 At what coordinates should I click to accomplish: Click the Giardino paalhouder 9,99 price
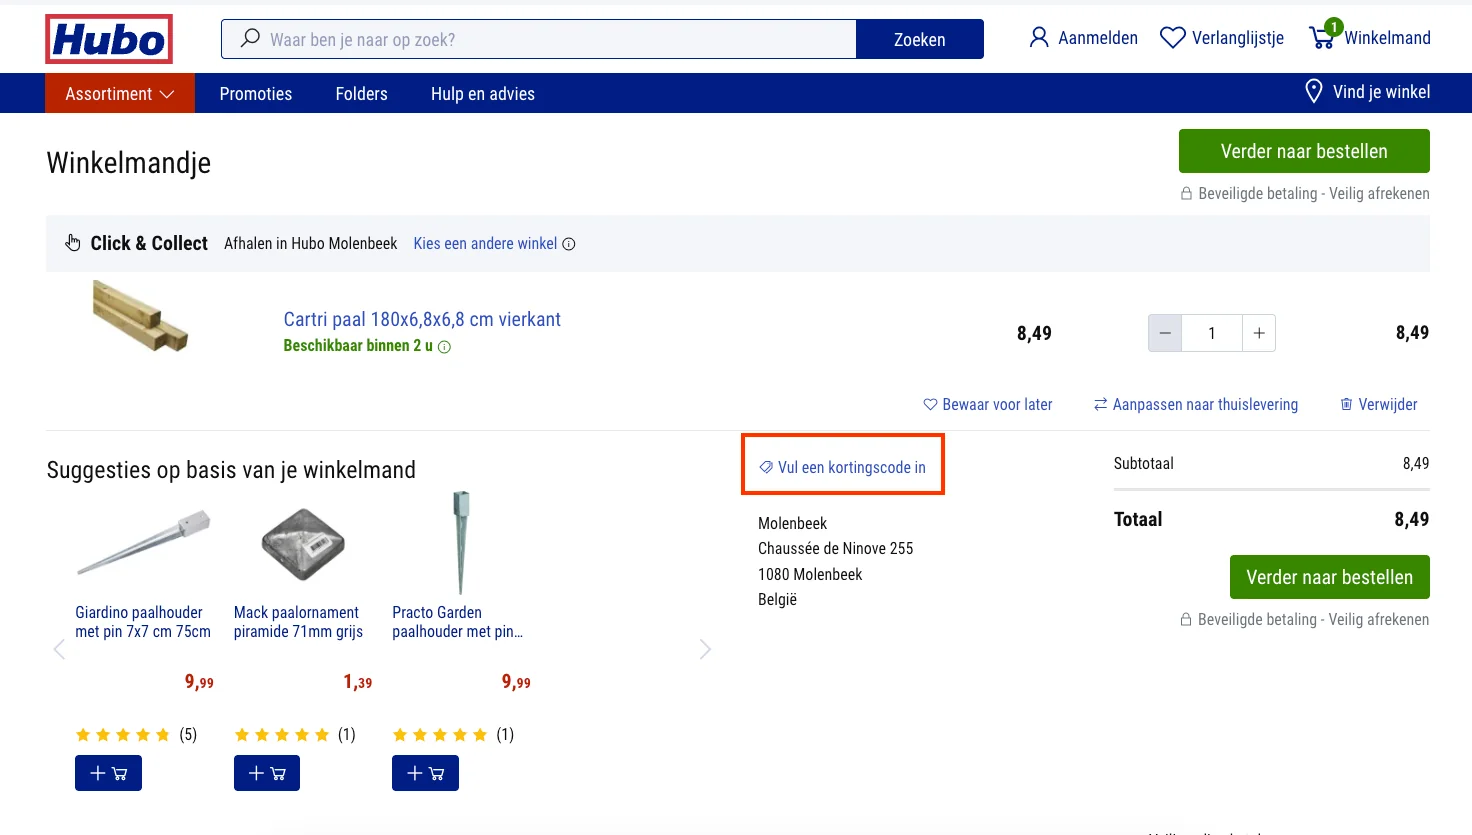tap(199, 682)
